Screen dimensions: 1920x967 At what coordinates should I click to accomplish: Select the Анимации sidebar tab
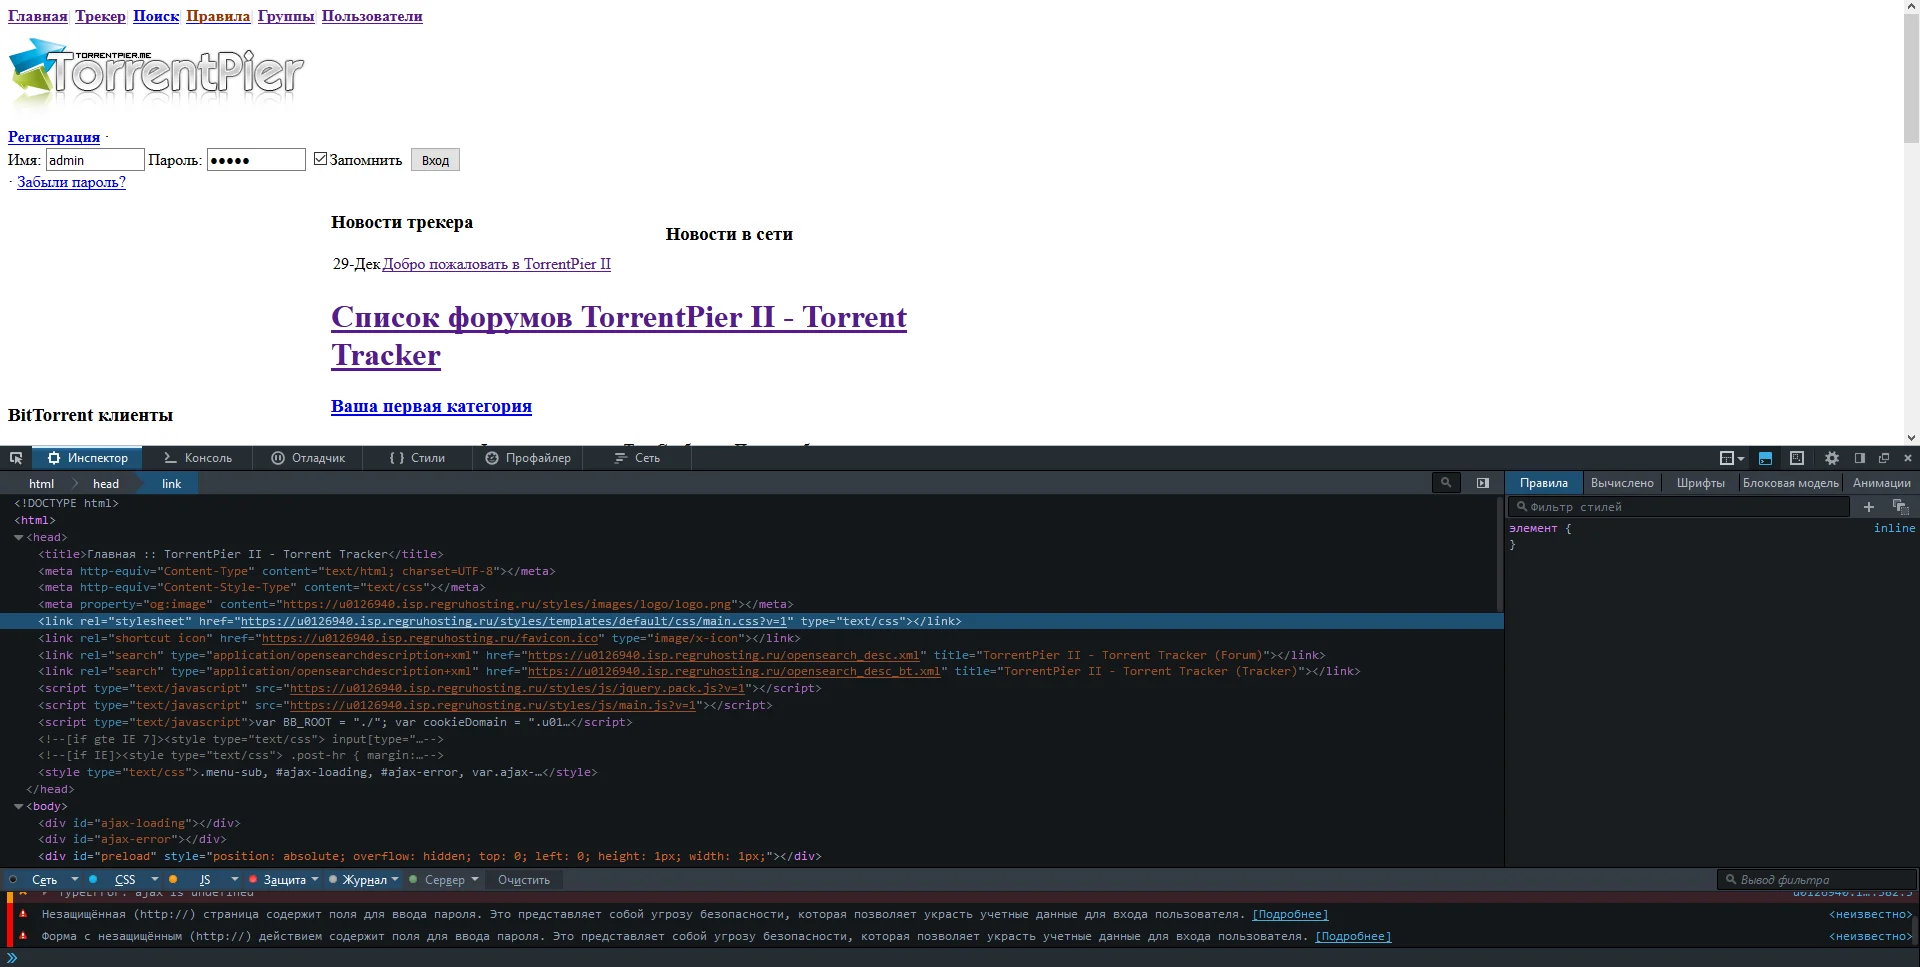[1882, 483]
